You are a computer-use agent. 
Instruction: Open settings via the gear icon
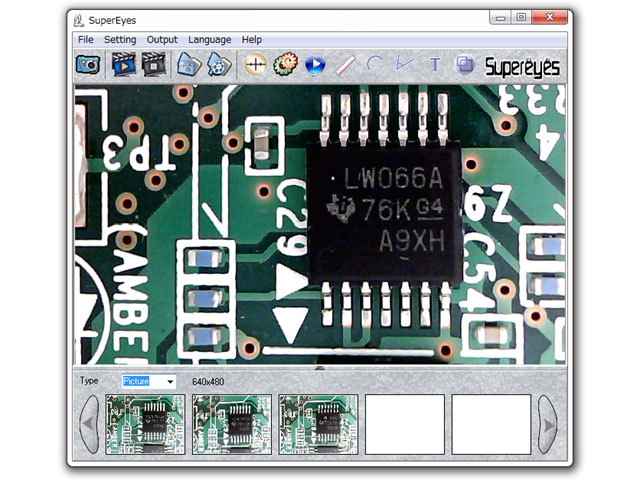[285, 64]
